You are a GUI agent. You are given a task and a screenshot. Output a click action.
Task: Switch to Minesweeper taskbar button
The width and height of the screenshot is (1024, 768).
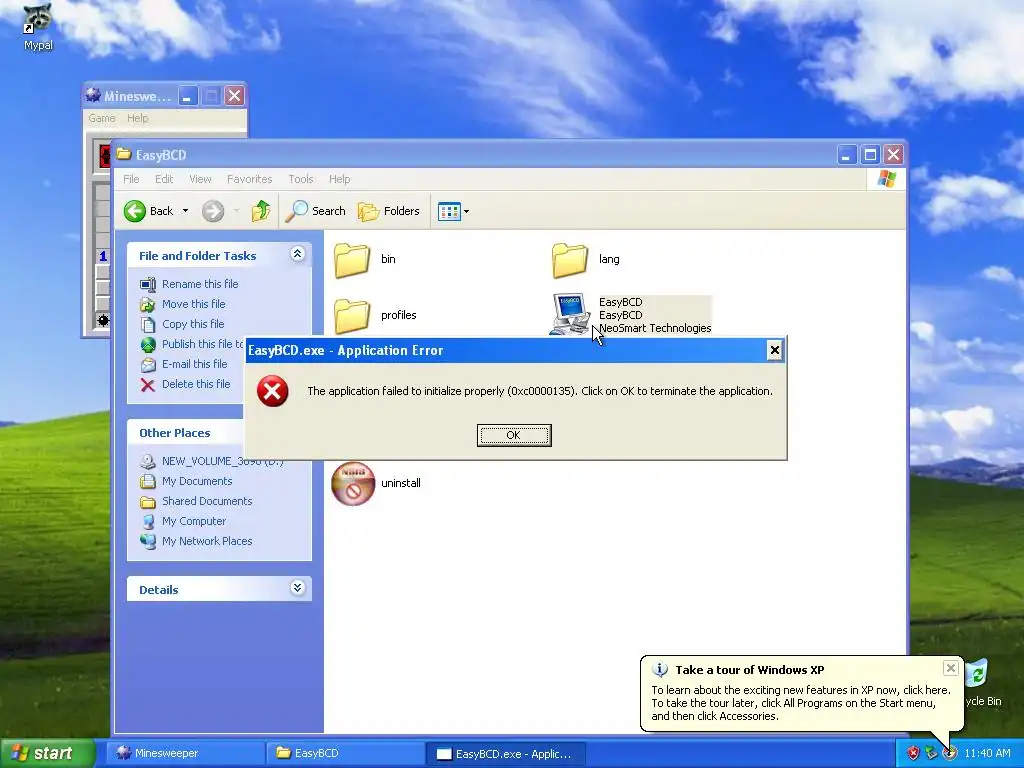pyautogui.click(x=185, y=753)
